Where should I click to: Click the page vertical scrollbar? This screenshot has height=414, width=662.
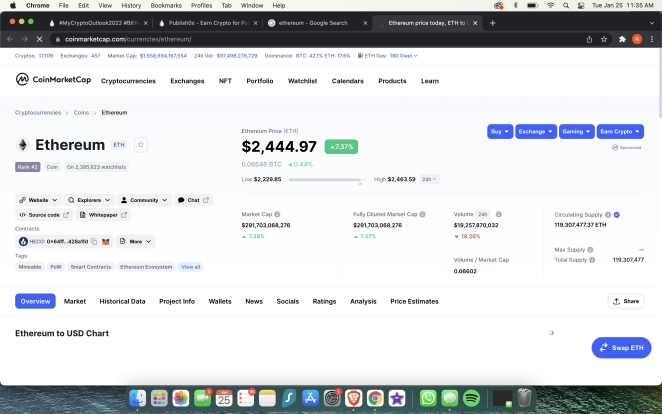659,84
